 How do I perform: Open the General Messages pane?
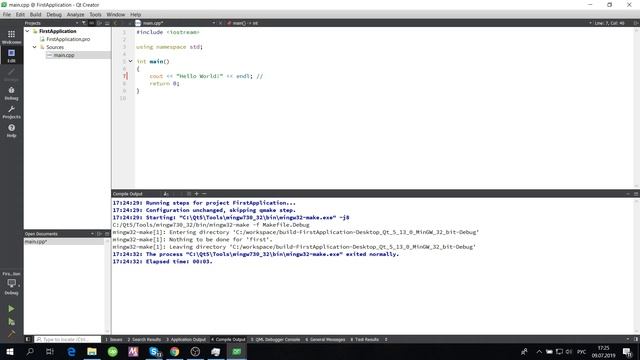pyautogui.click(x=325, y=339)
